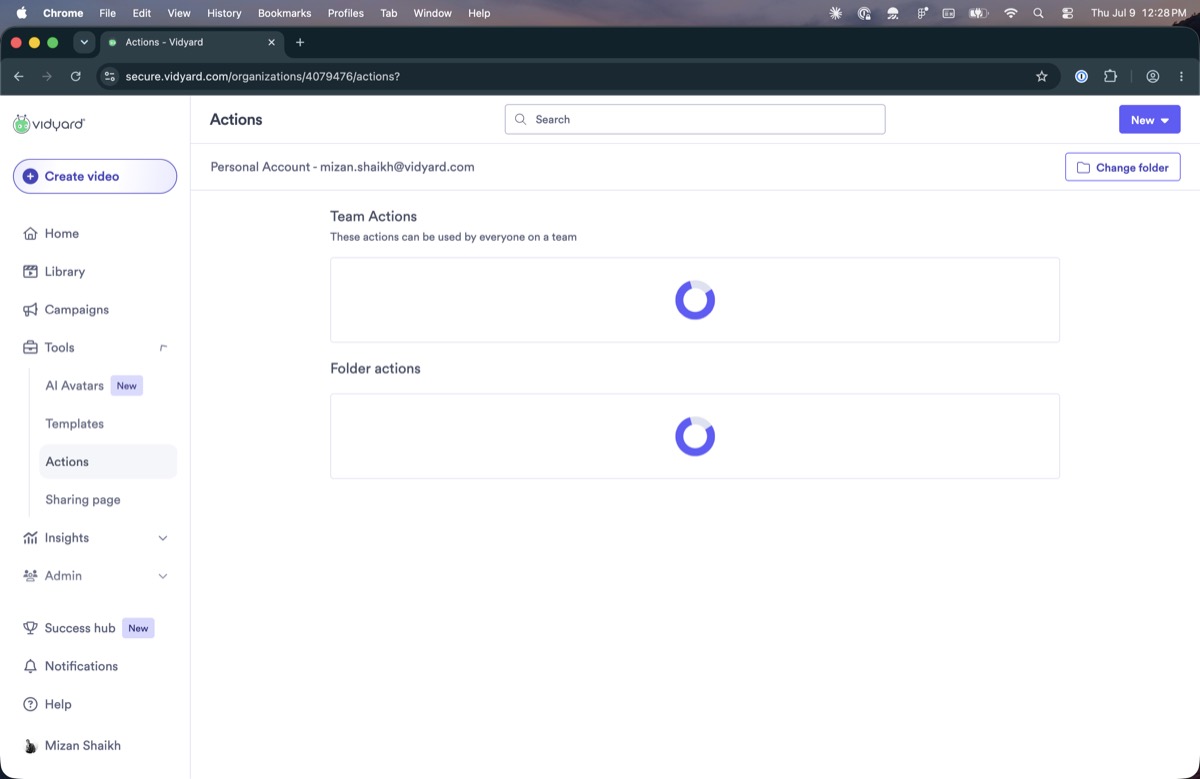Click the Create video button
This screenshot has height=779, width=1200.
(x=95, y=176)
